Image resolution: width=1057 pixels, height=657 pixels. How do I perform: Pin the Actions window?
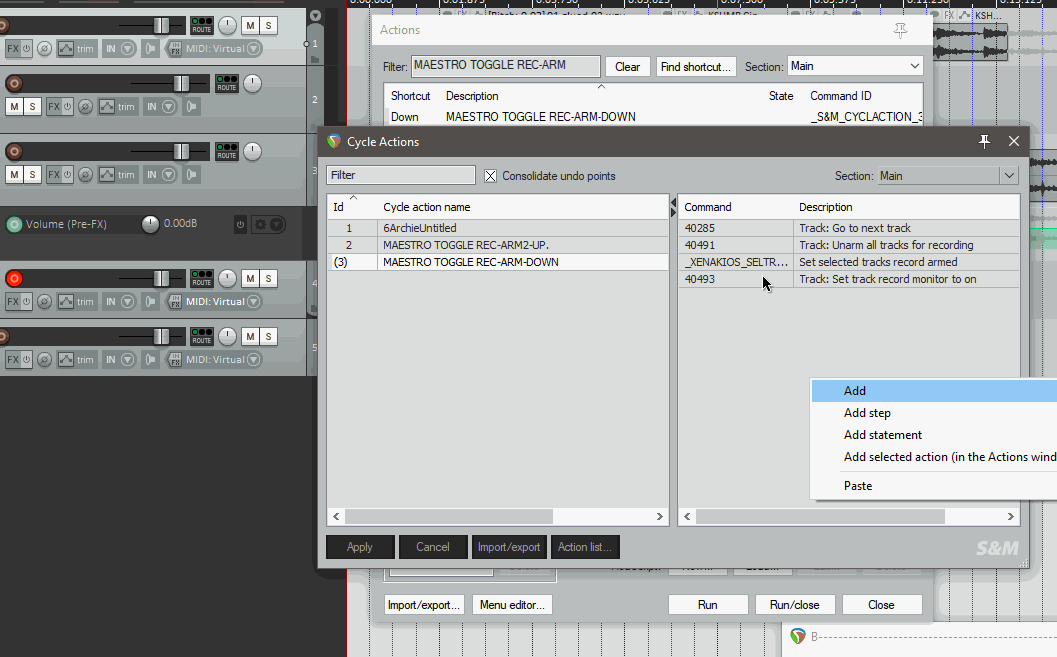[x=901, y=30]
